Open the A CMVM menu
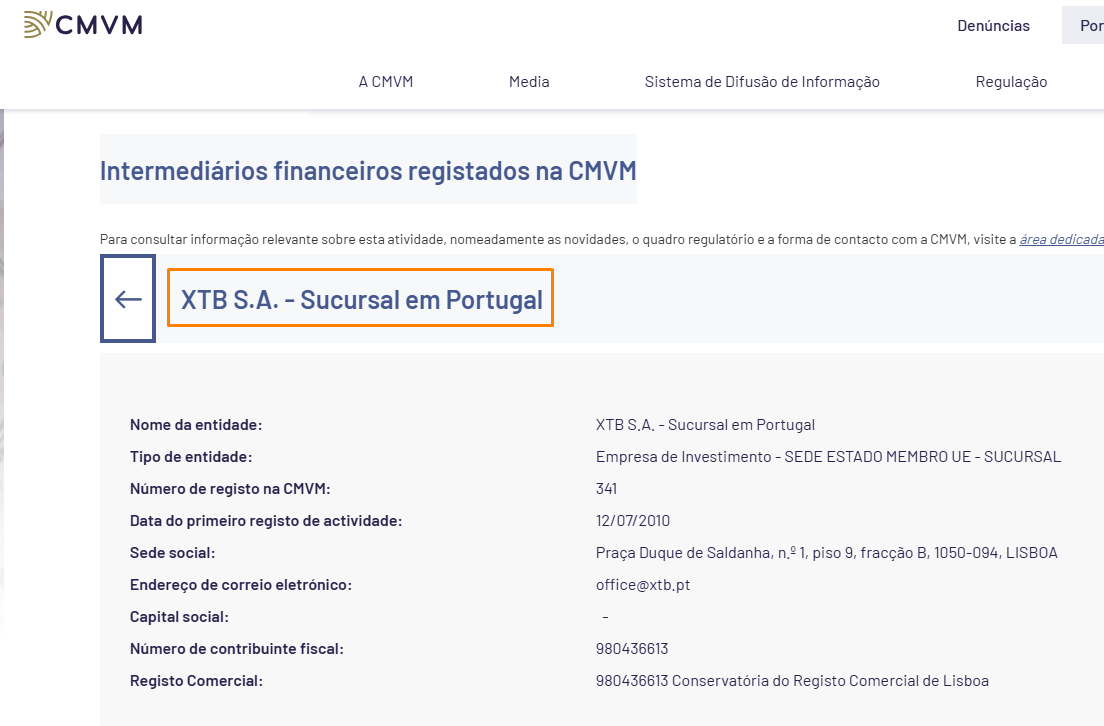Image resolution: width=1104 pixels, height=726 pixels. click(x=386, y=82)
